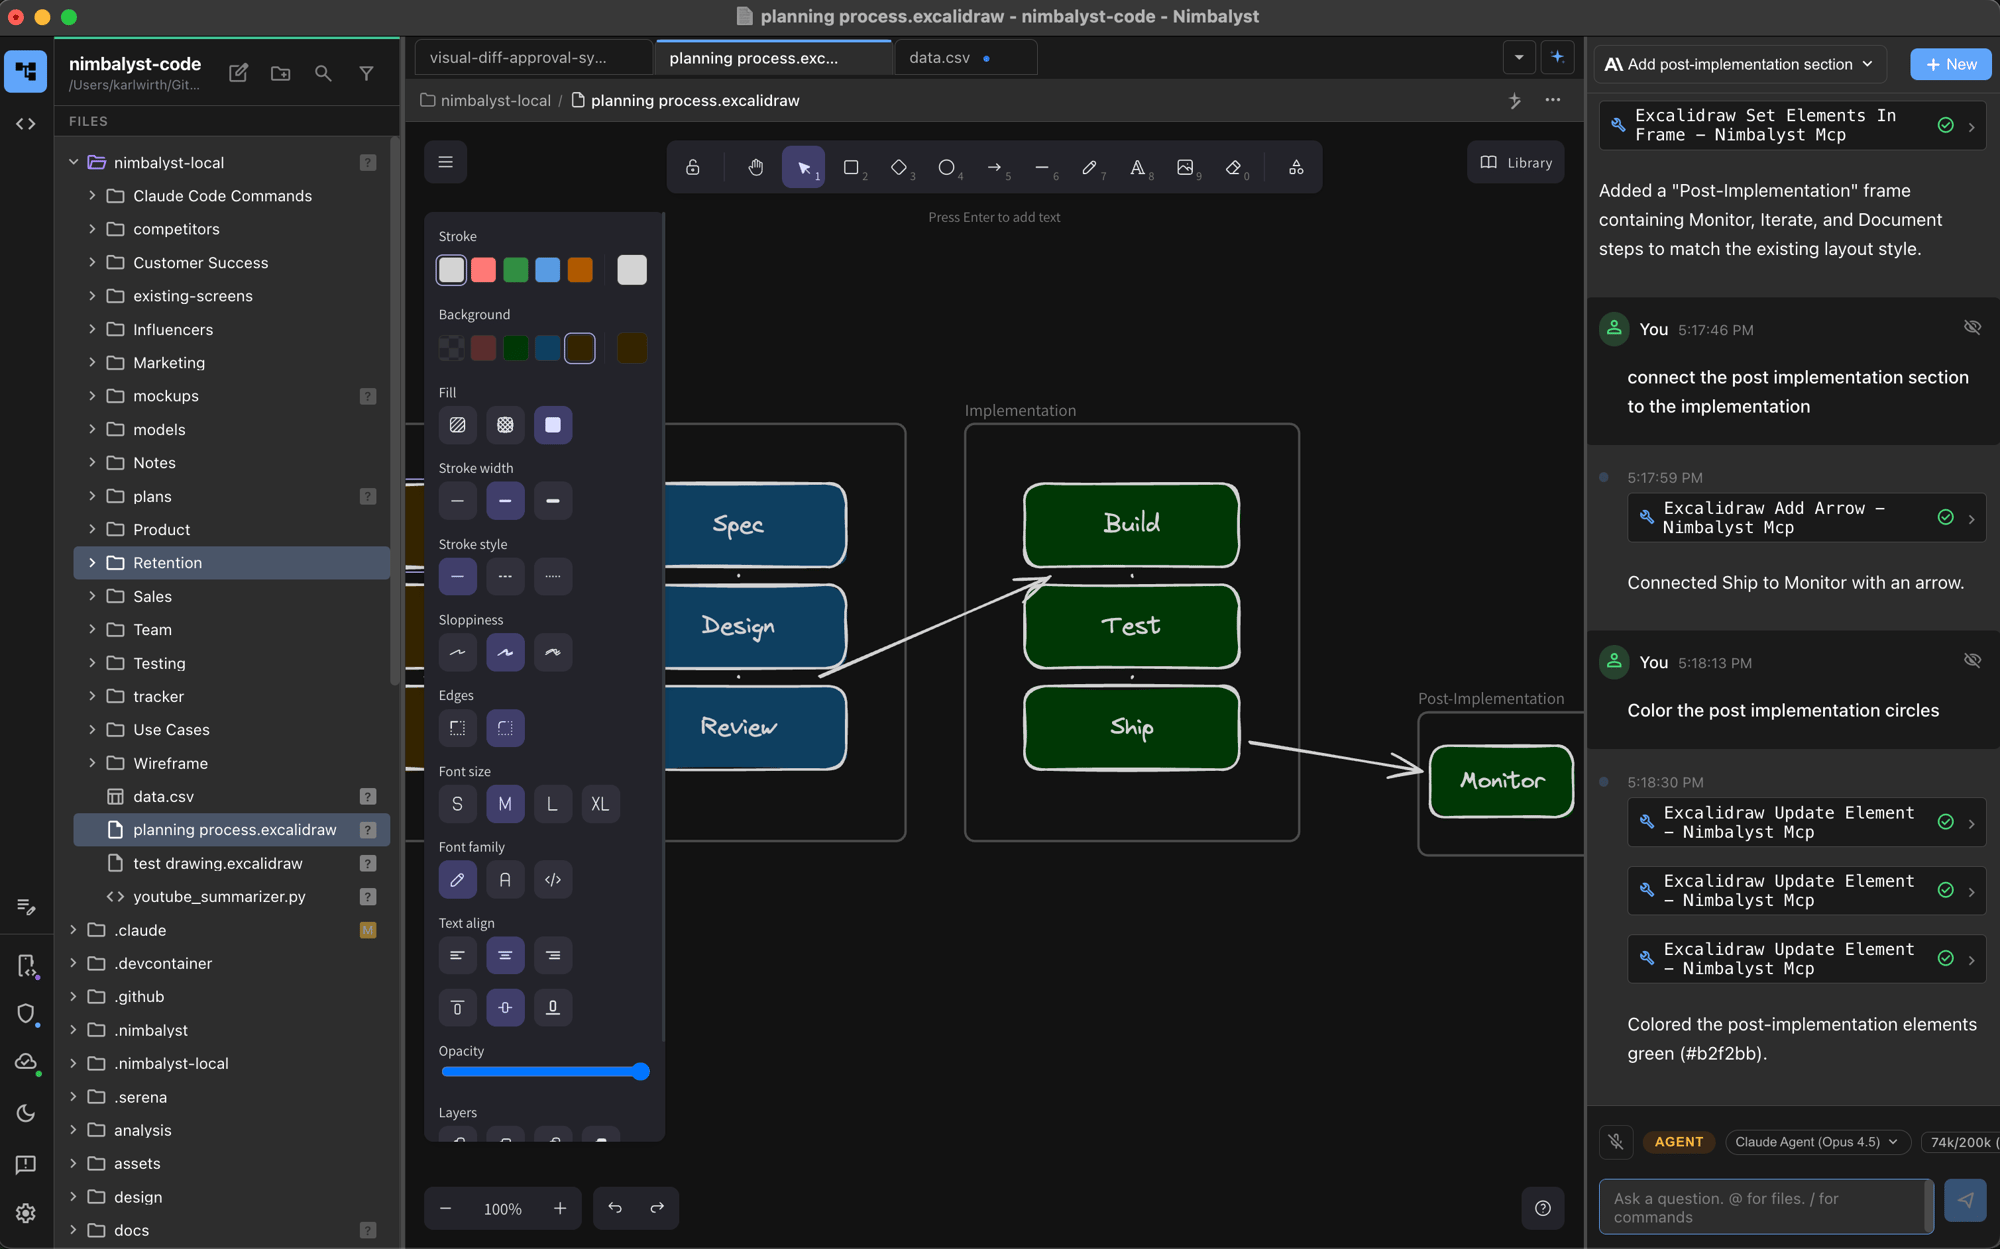Select the Arrow tool
2000x1249 pixels.
tap(996, 167)
